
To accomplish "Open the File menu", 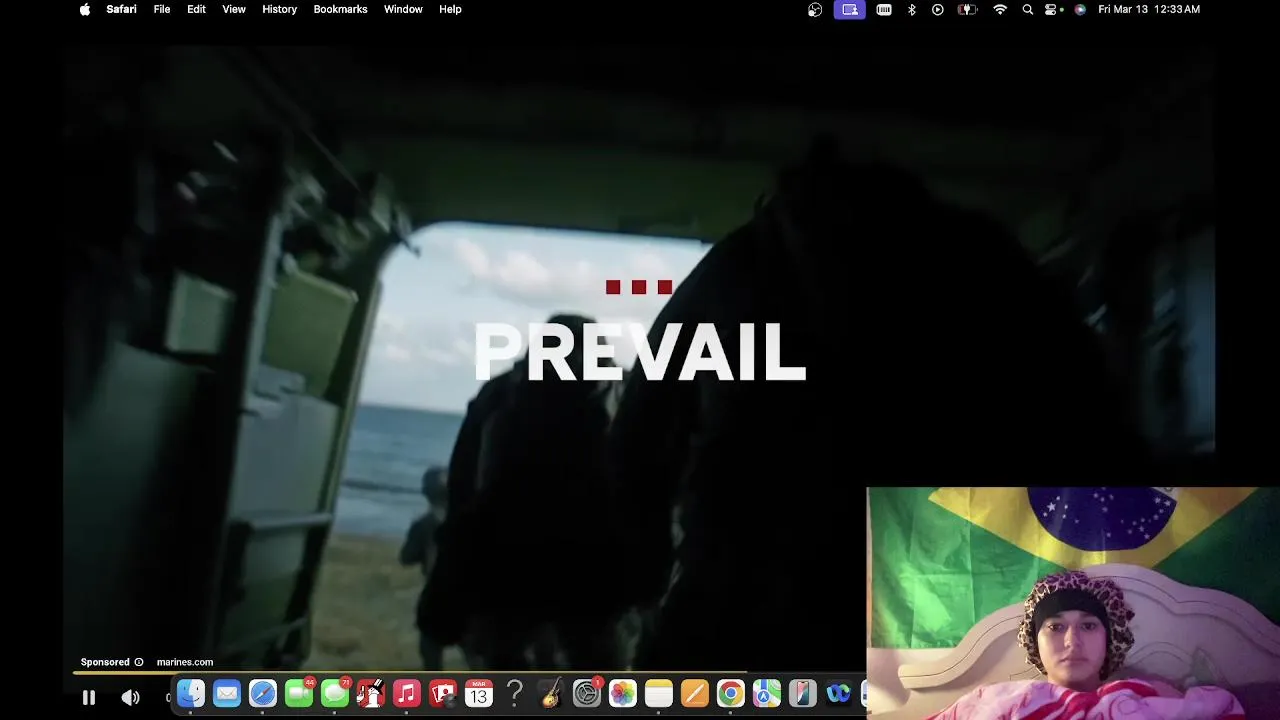I will click(162, 9).
